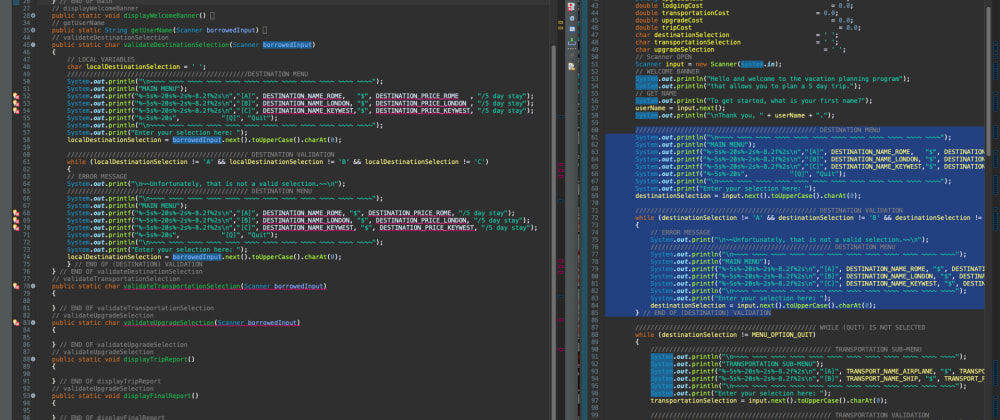Image resolution: width=1000 pixels, height=420 pixels.
Task: Click displayTripReport method name on line 88
Action: coord(155,359)
